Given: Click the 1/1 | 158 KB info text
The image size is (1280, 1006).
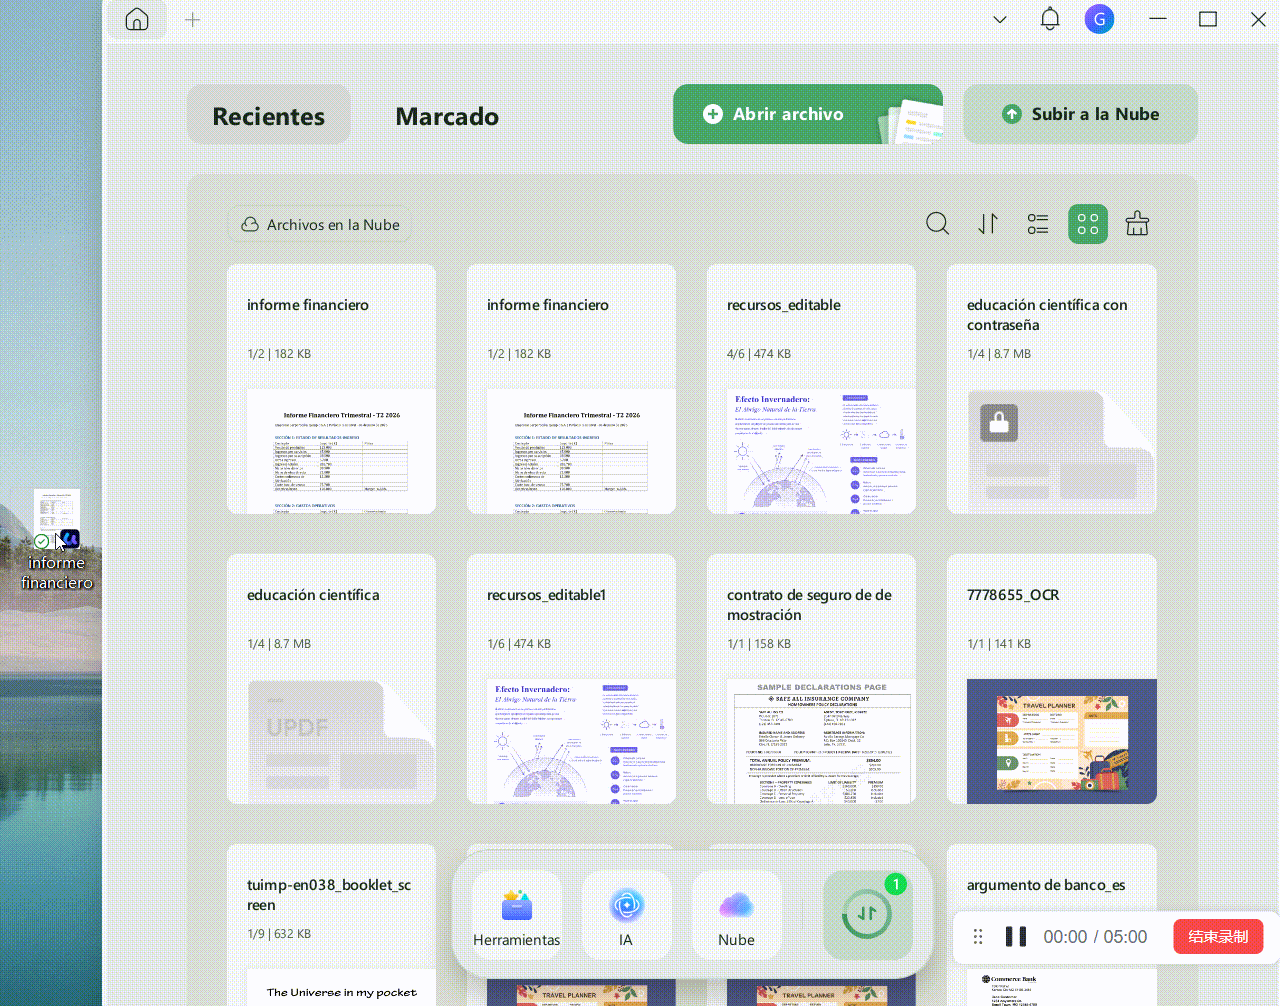Looking at the screenshot, I should click(x=759, y=644).
